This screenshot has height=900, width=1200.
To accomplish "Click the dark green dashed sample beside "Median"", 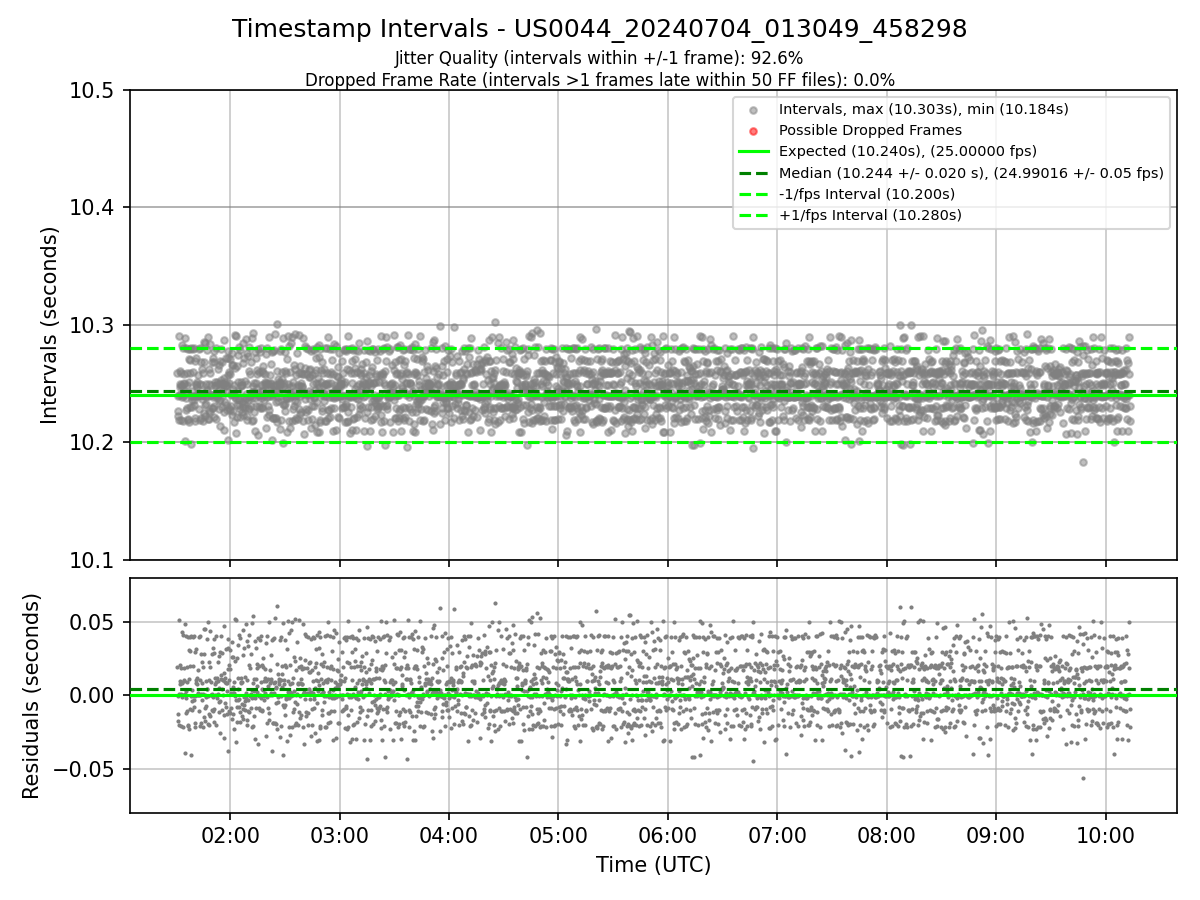I will (x=754, y=172).
